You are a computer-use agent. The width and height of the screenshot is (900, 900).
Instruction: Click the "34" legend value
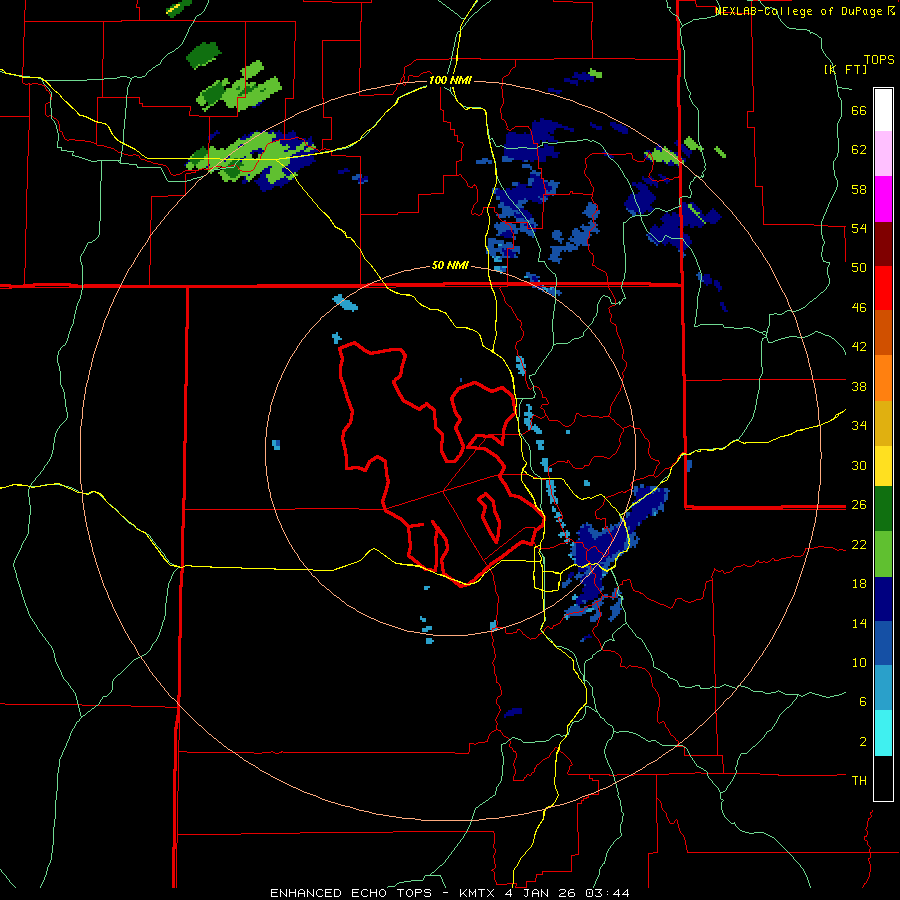pos(859,426)
